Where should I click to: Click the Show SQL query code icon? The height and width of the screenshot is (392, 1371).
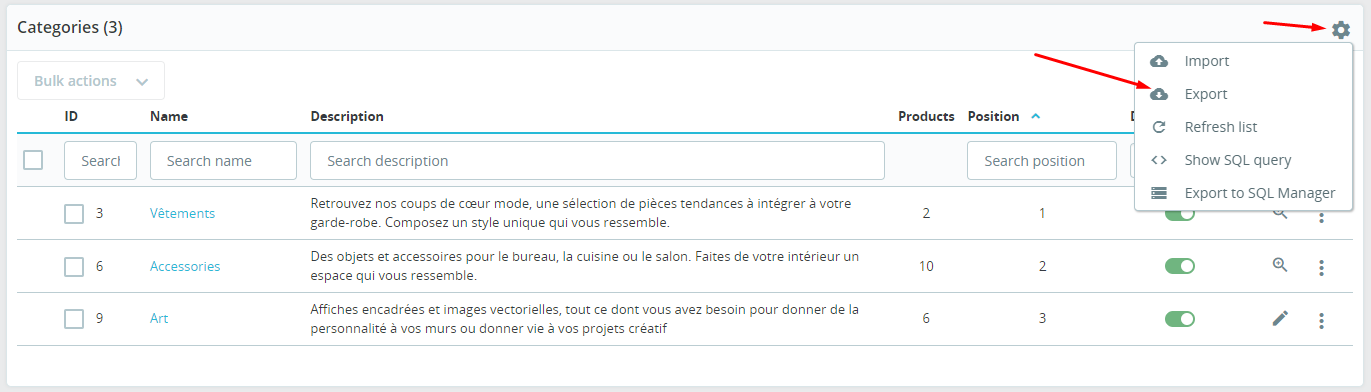tap(1159, 160)
